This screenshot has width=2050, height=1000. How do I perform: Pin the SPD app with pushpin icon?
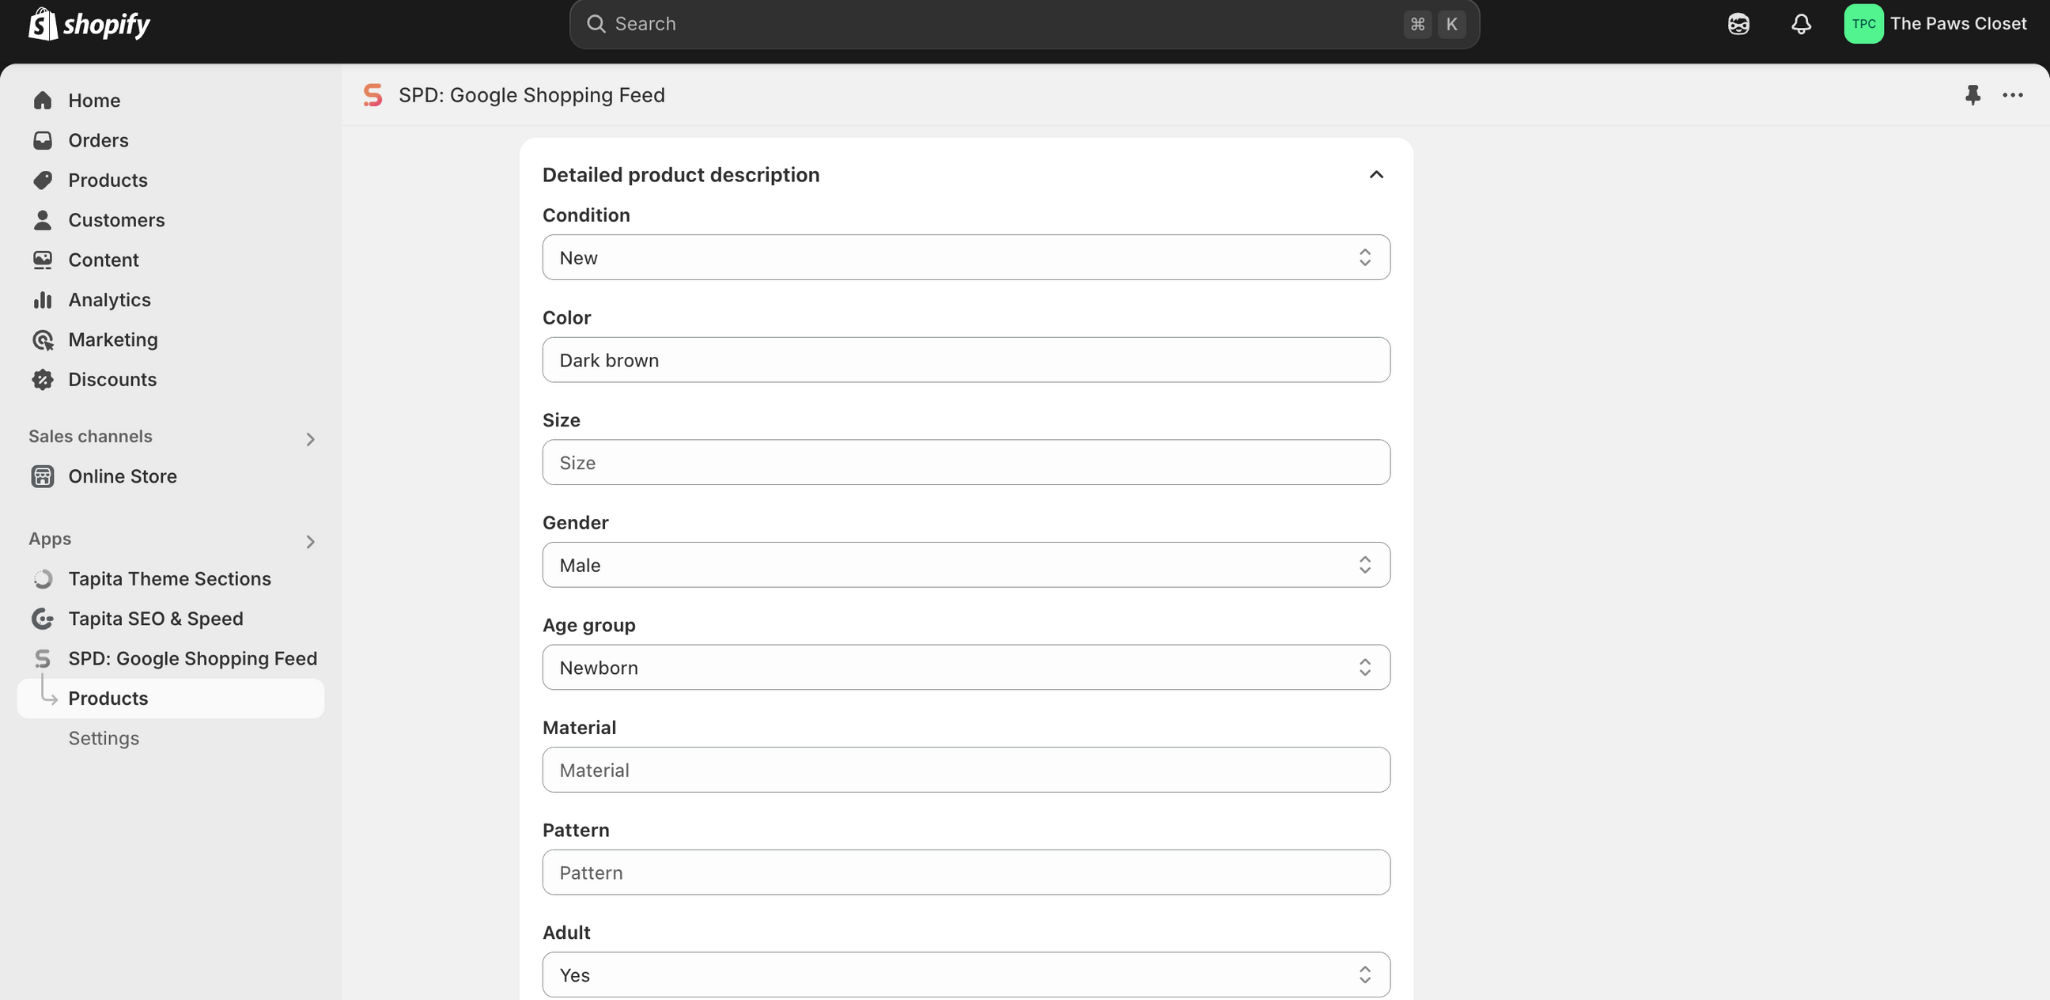tap(1972, 95)
